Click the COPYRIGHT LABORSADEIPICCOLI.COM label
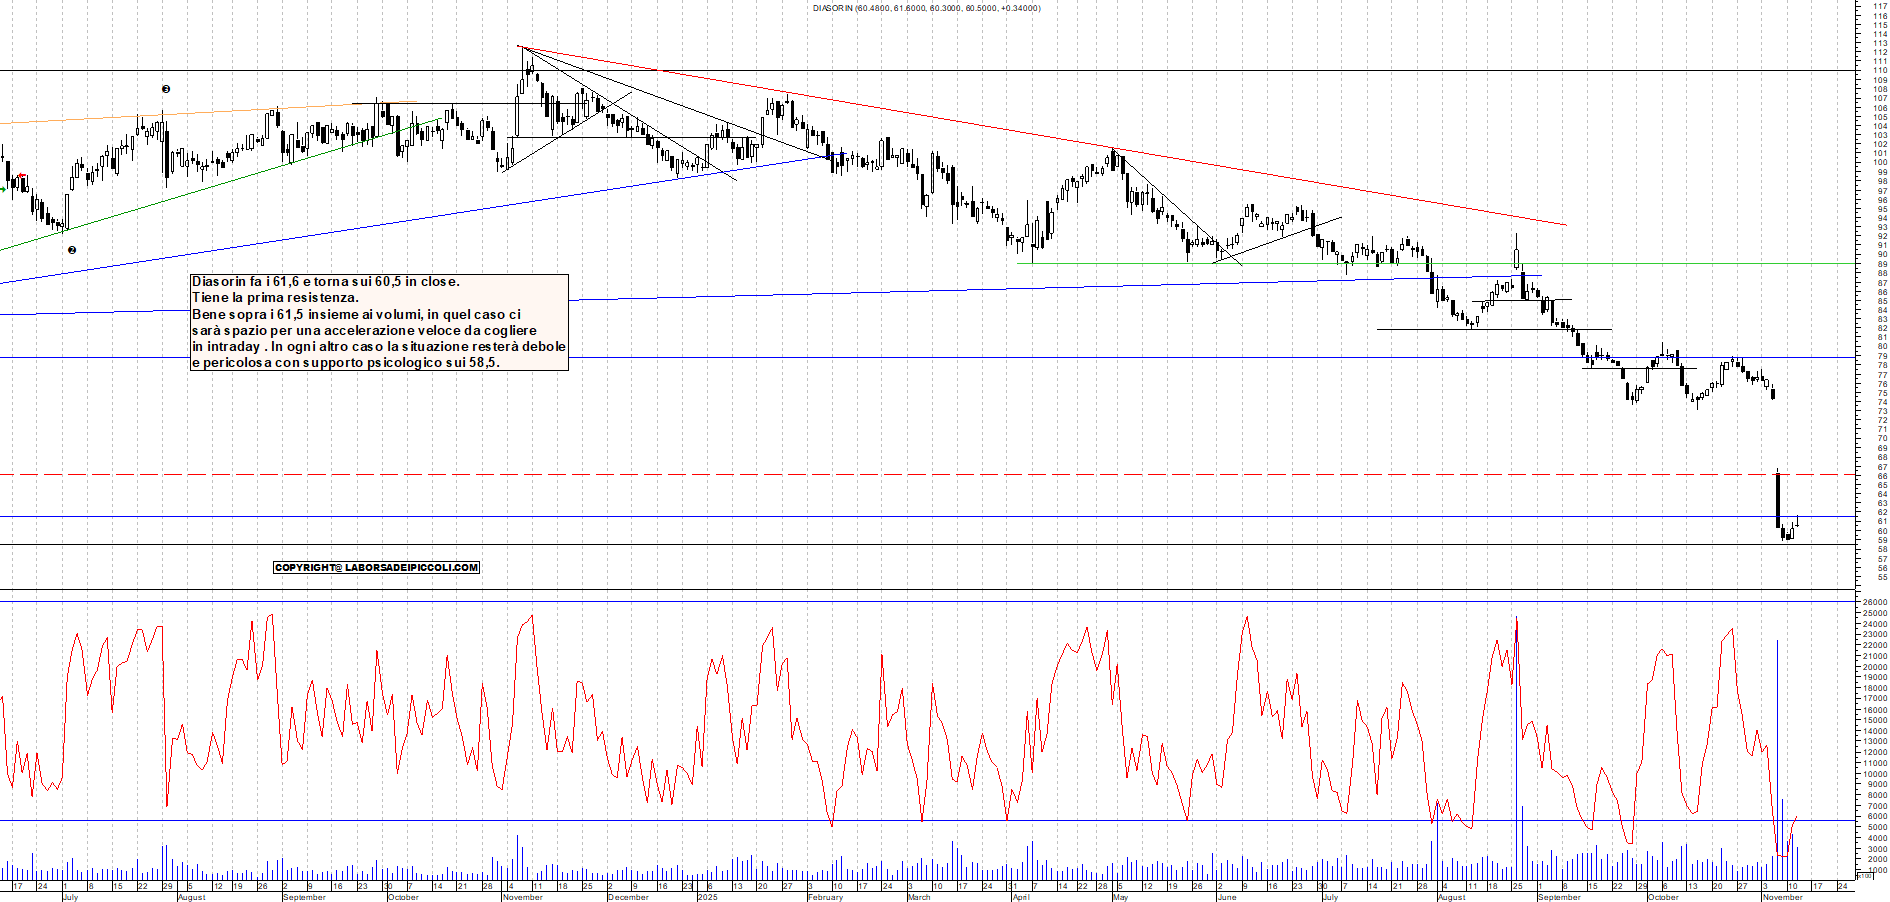This screenshot has width=1890, height=902. pyautogui.click(x=377, y=567)
